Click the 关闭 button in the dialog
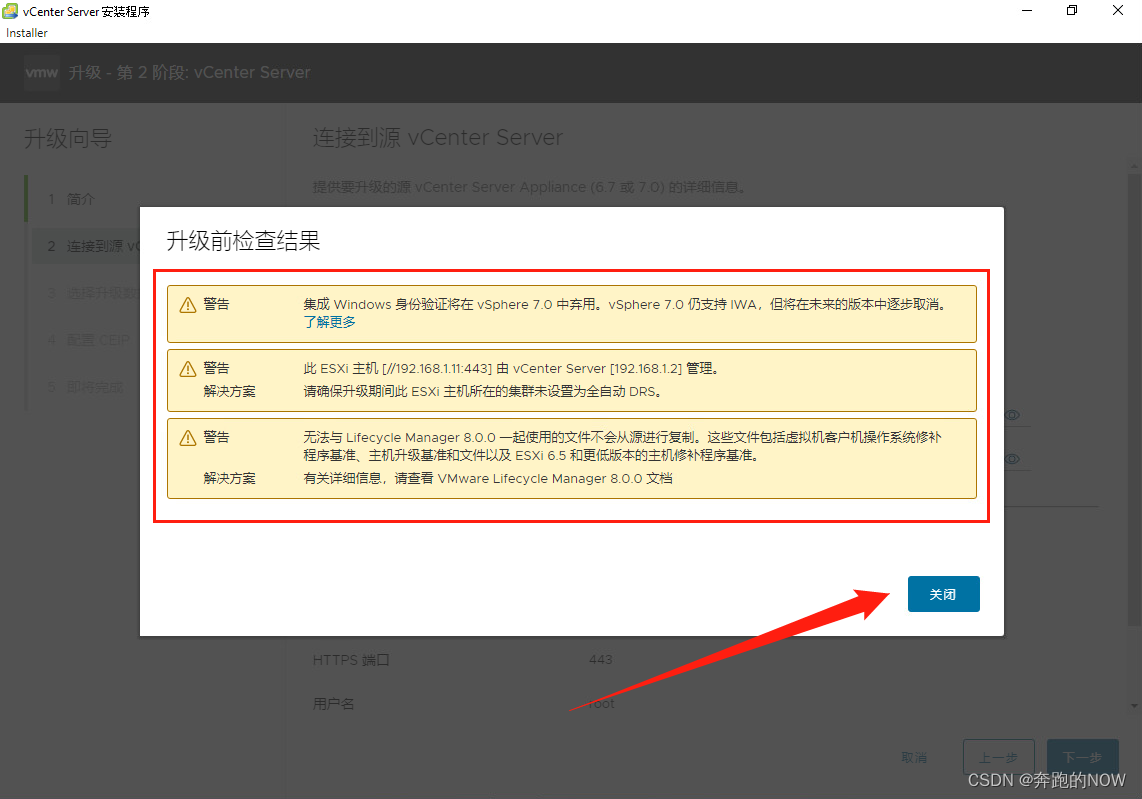The height and width of the screenshot is (799, 1142). point(943,594)
